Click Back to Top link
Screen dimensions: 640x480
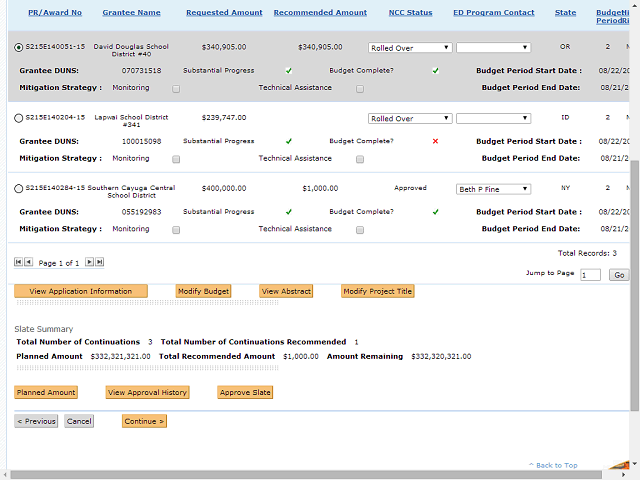[x=557, y=466]
